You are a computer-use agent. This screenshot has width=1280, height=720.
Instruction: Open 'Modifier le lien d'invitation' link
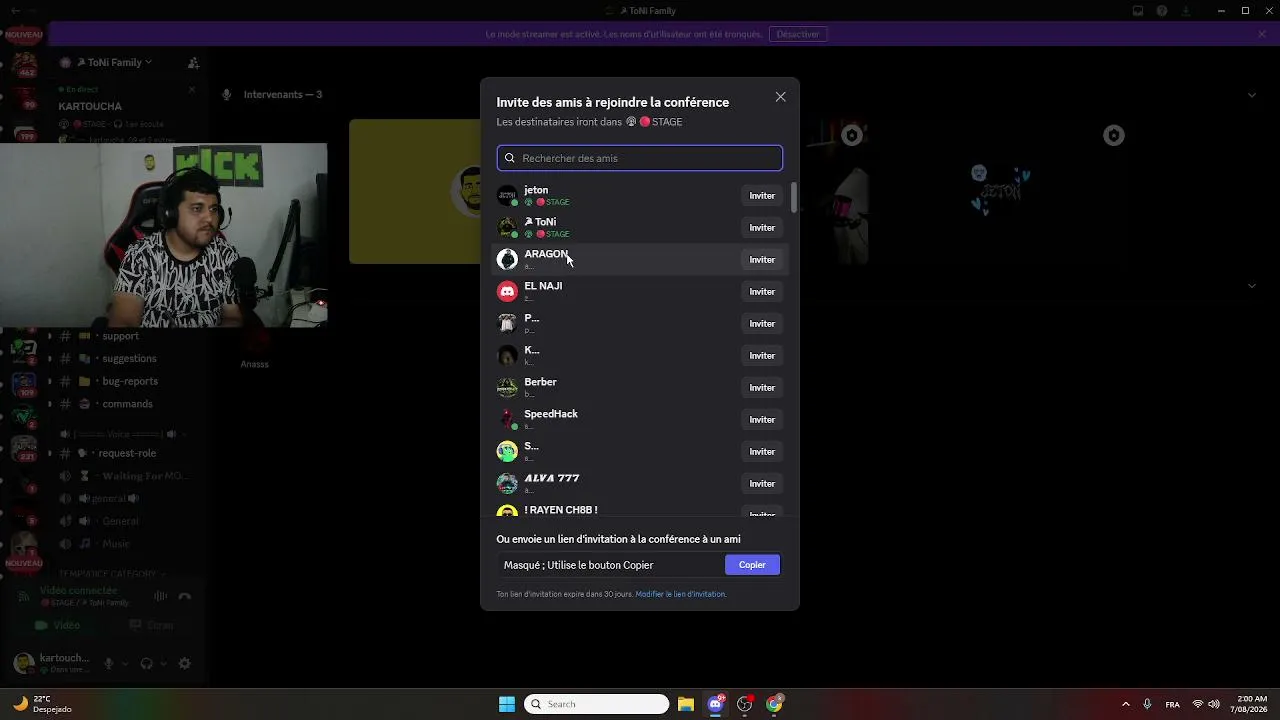tap(680, 594)
